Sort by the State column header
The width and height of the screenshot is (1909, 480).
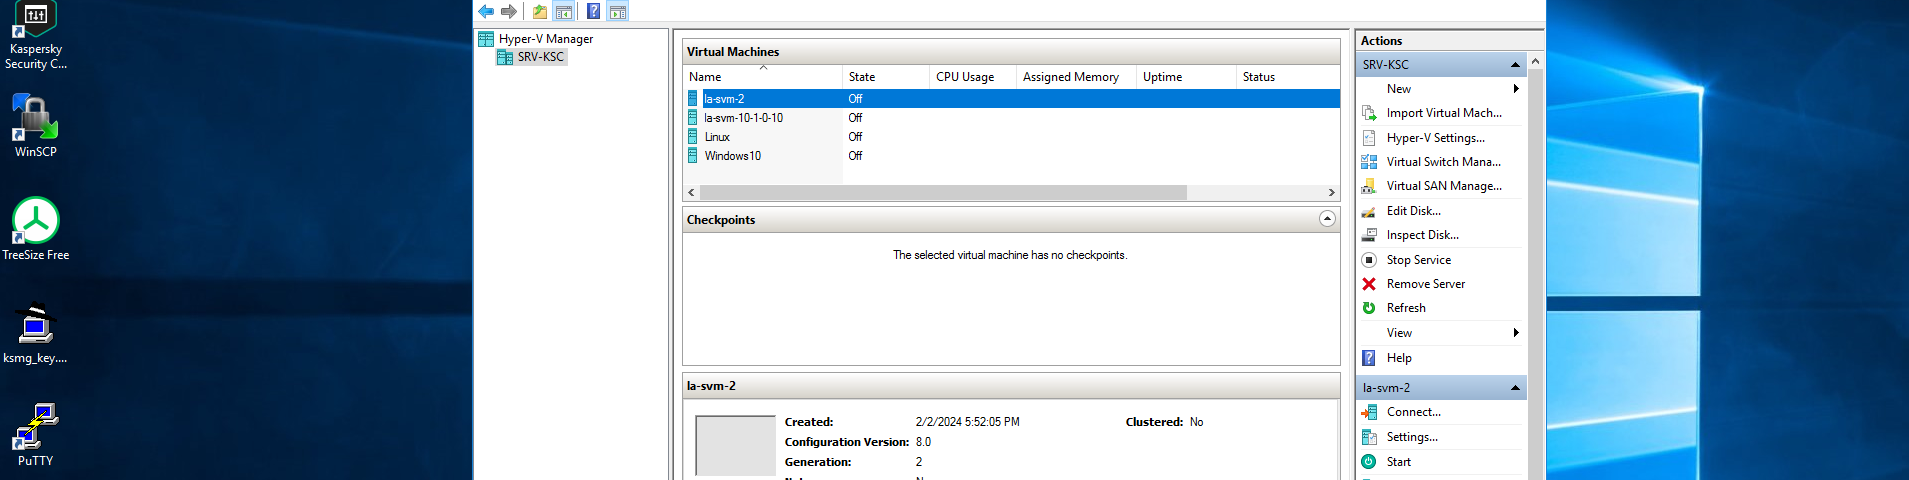[885, 77]
